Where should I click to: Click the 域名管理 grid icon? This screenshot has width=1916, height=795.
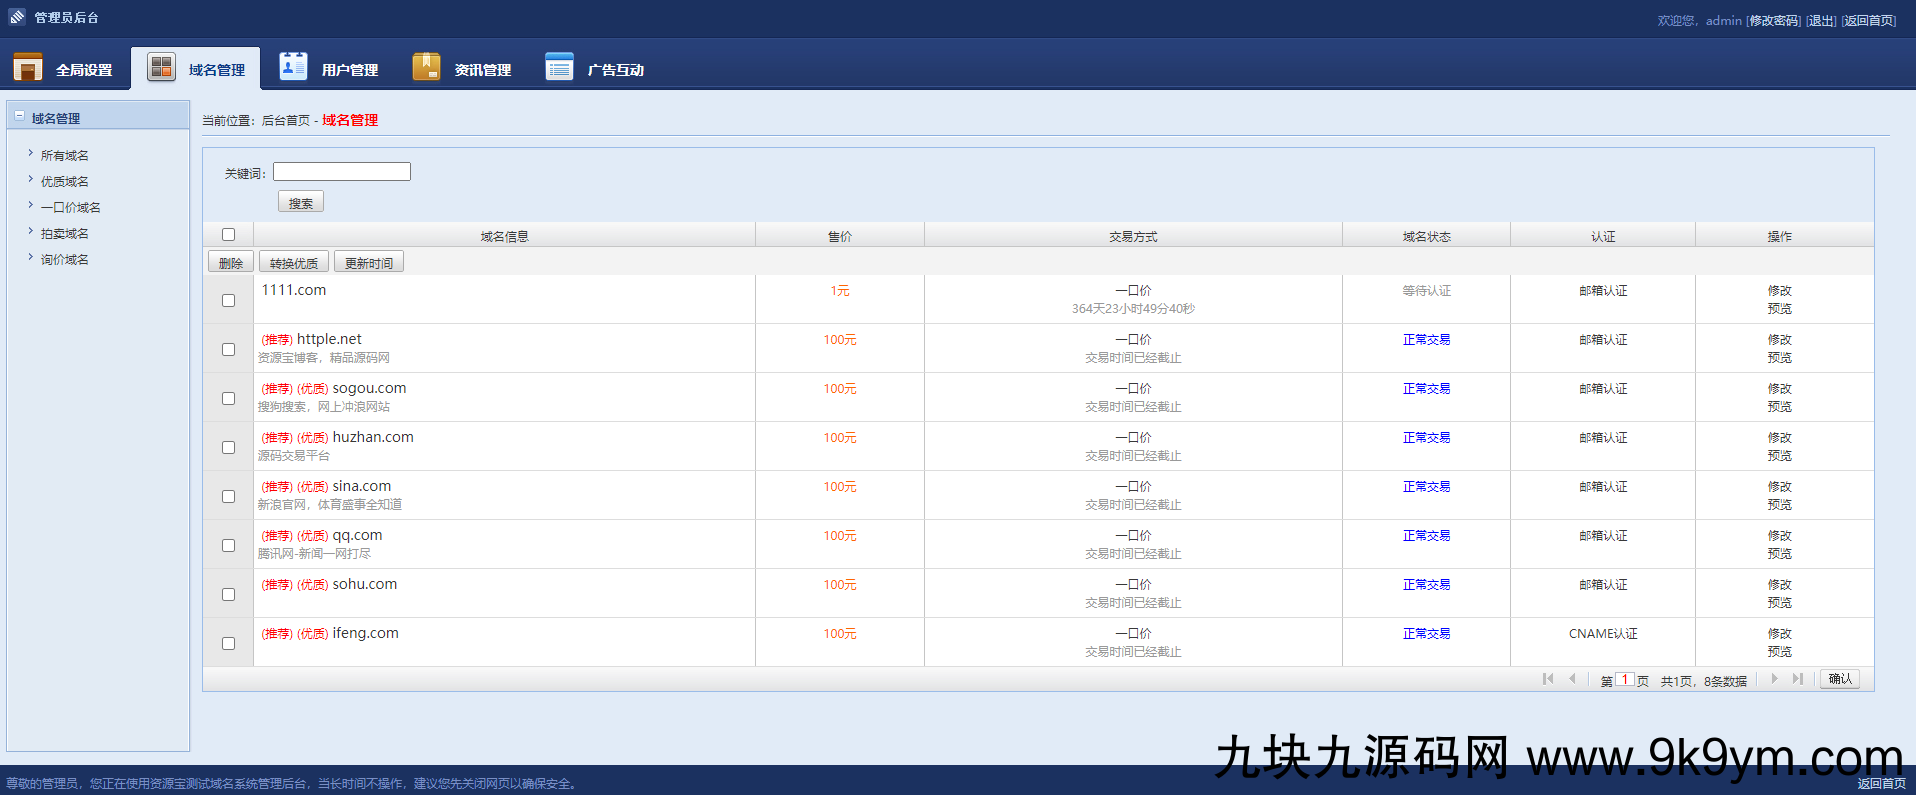[x=161, y=67]
